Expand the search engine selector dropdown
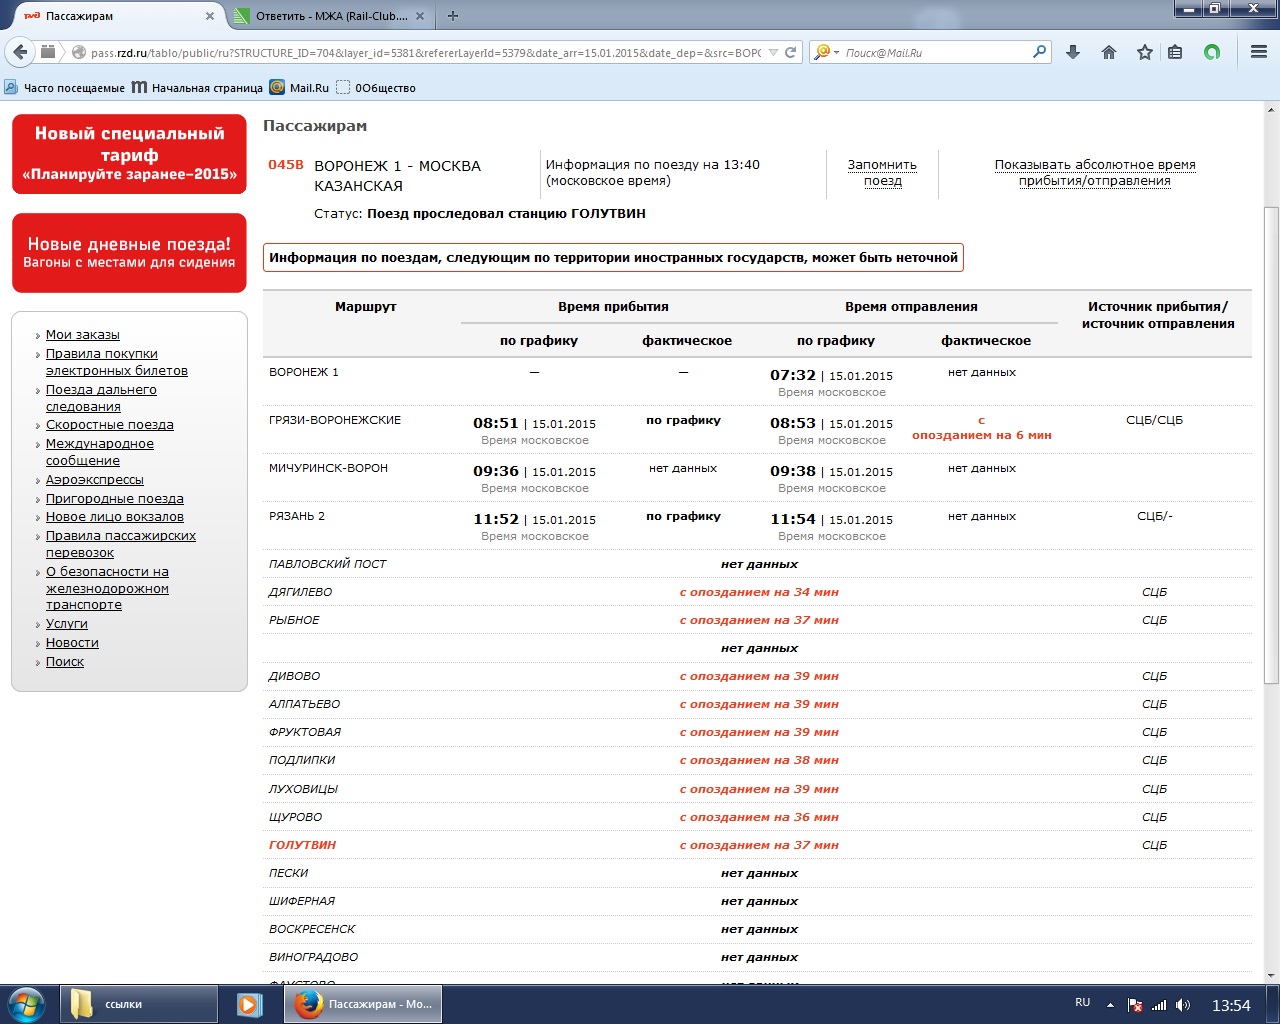The width and height of the screenshot is (1280, 1024). [826, 52]
